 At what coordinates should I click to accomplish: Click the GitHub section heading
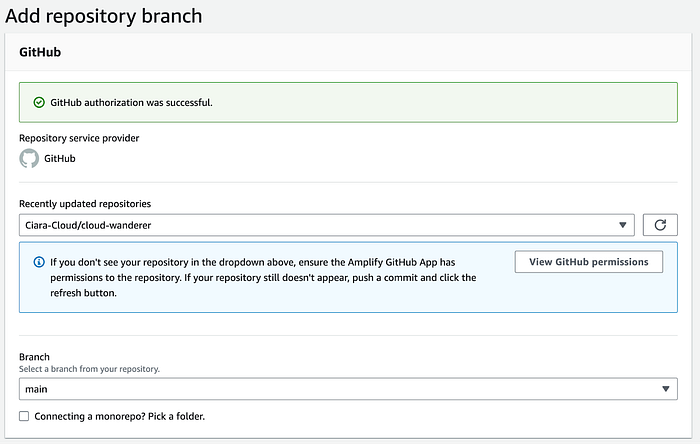click(x=40, y=52)
